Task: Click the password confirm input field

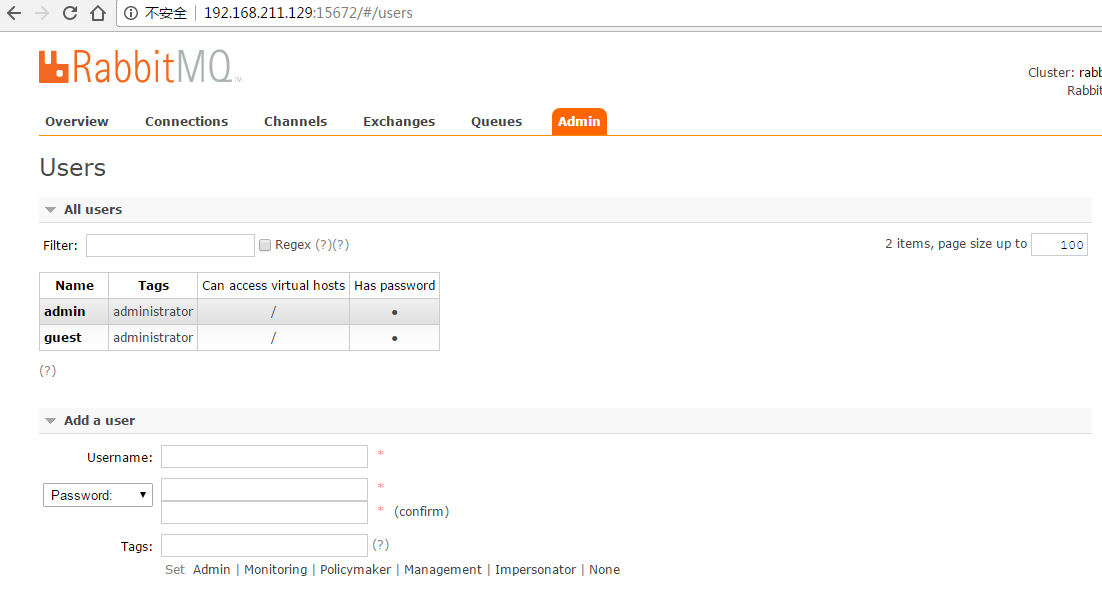Action: [x=264, y=512]
